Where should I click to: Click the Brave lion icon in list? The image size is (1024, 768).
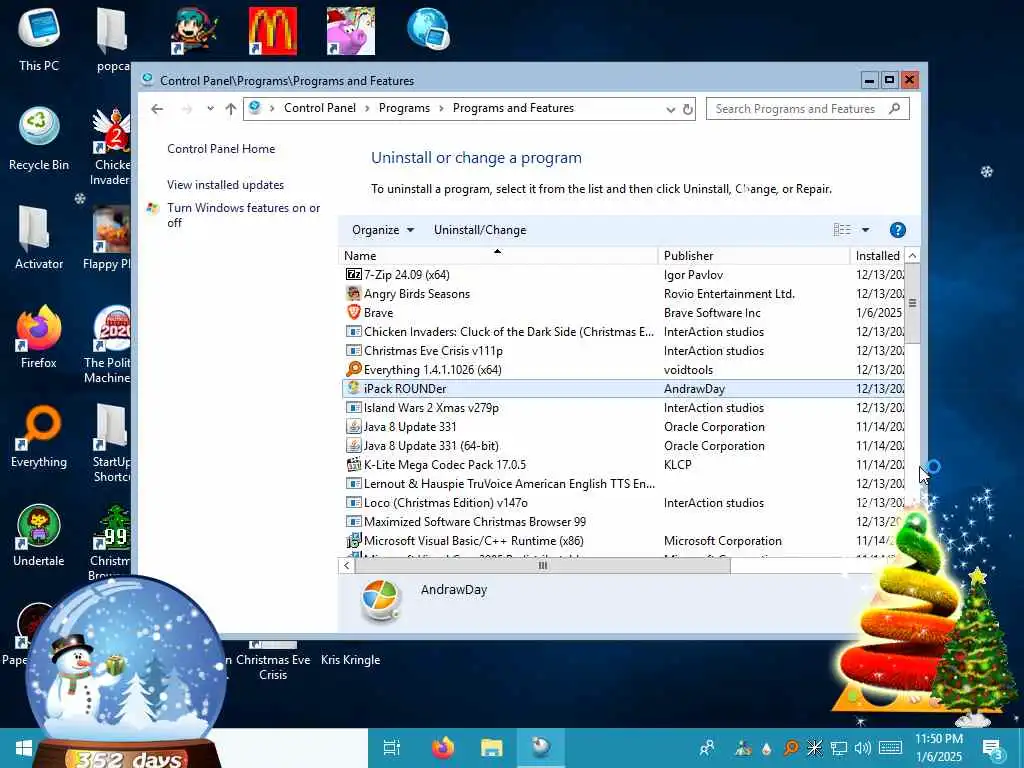tap(353, 312)
